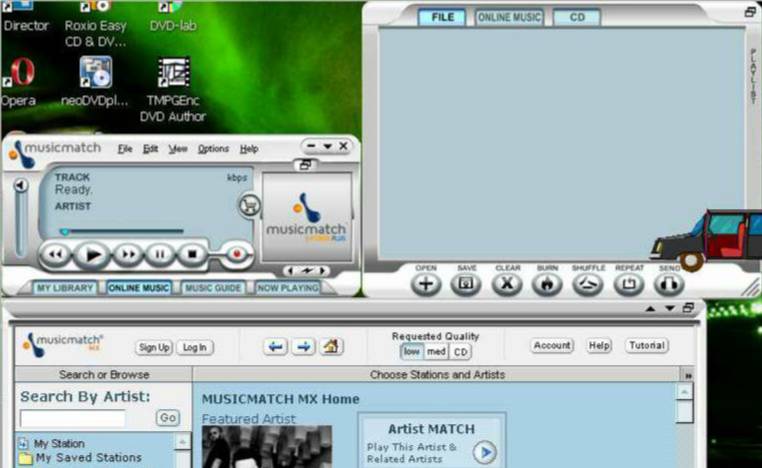This screenshot has width=762, height=468.
Task: Open the neoDVDplus desktop shortcut
Action: click(x=95, y=81)
